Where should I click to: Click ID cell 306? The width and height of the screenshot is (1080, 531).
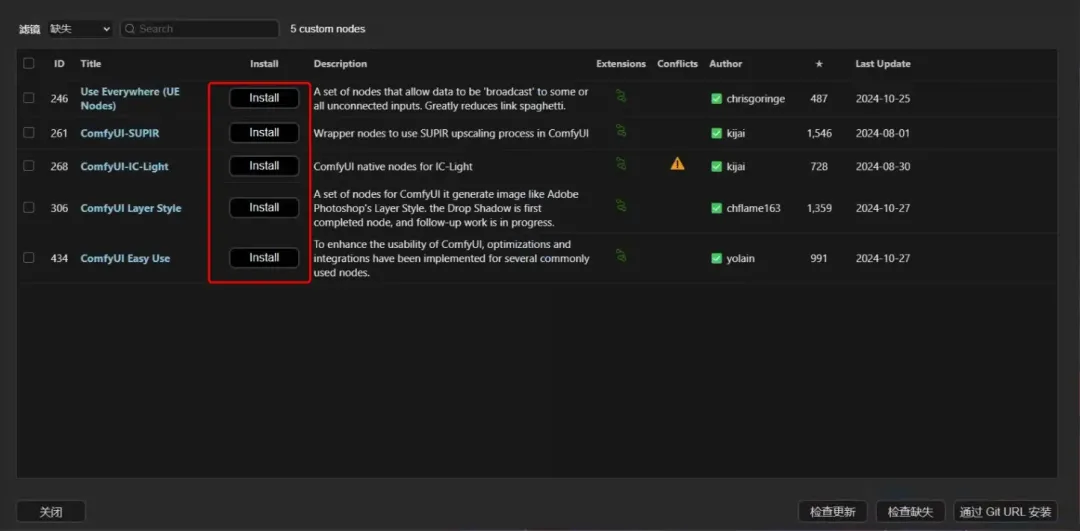click(x=59, y=208)
